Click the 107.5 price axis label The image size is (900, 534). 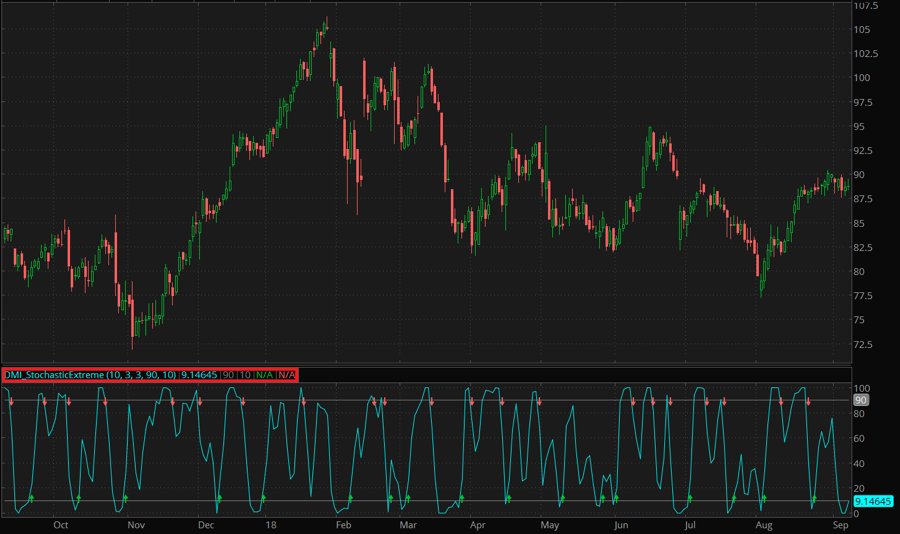pyautogui.click(x=866, y=5)
